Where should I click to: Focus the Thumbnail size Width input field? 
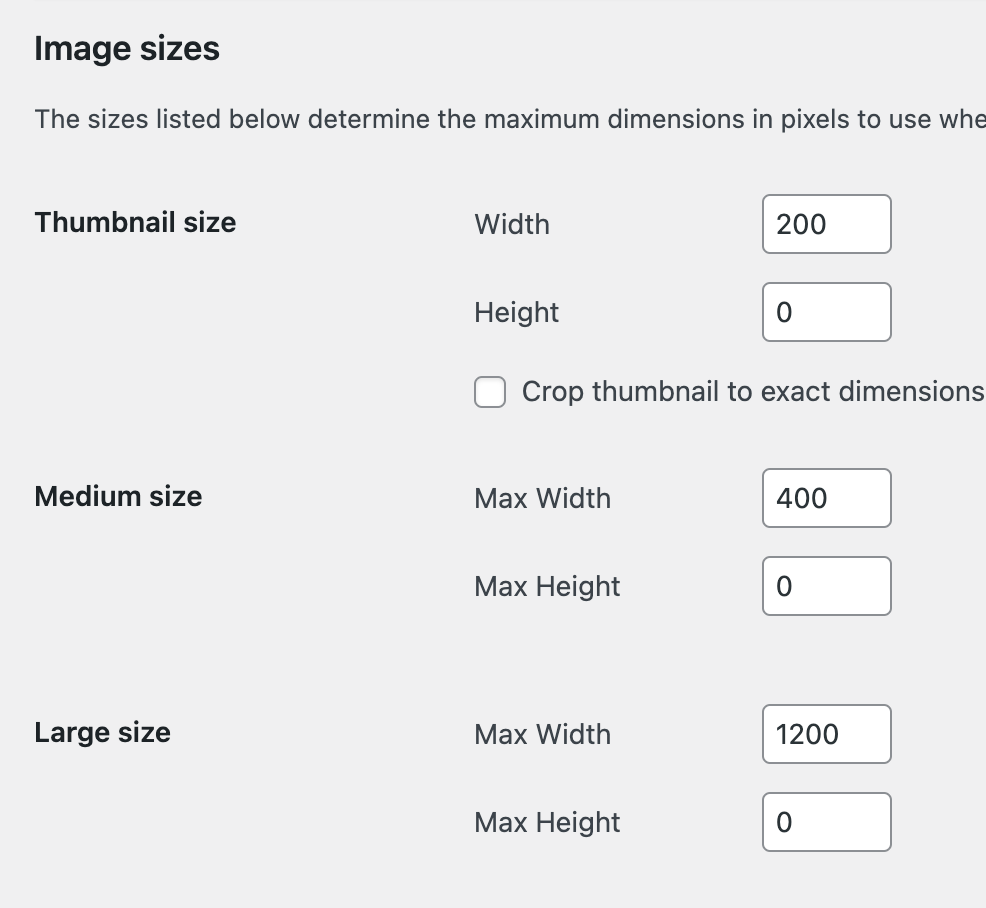(826, 224)
